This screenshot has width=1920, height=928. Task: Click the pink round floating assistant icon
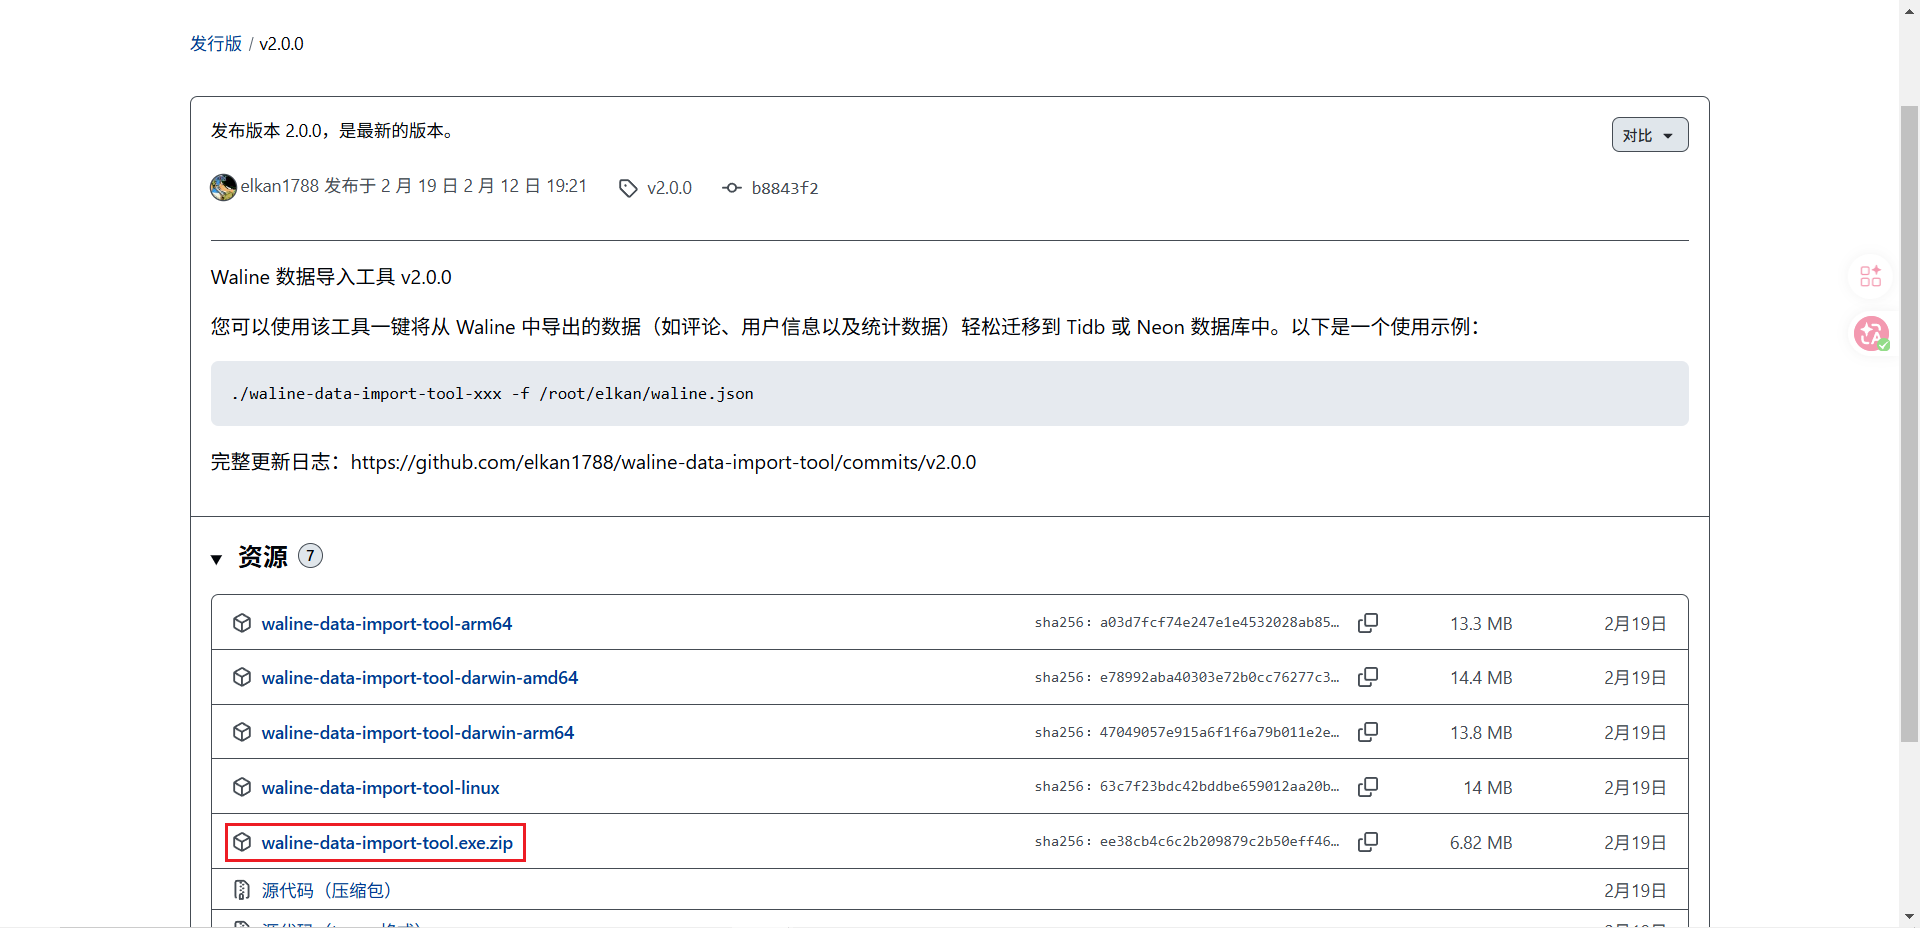click(1871, 333)
